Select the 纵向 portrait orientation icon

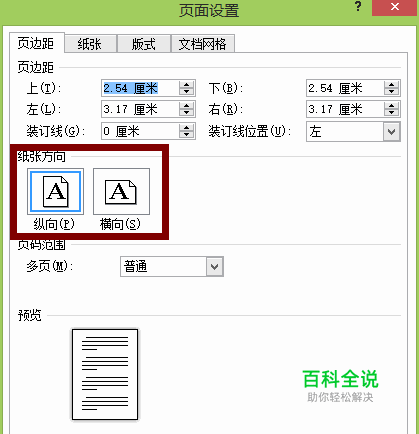pyautogui.click(x=55, y=192)
